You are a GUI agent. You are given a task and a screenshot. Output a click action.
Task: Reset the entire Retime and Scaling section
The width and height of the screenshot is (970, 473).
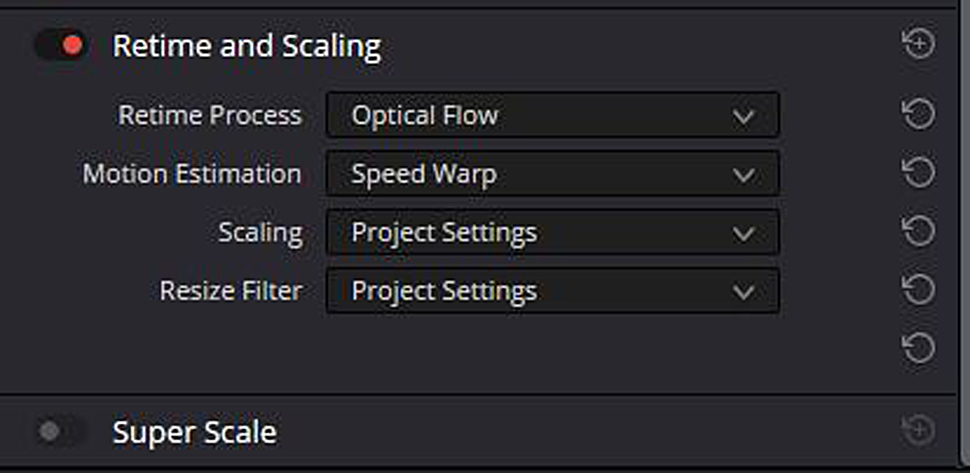click(919, 44)
